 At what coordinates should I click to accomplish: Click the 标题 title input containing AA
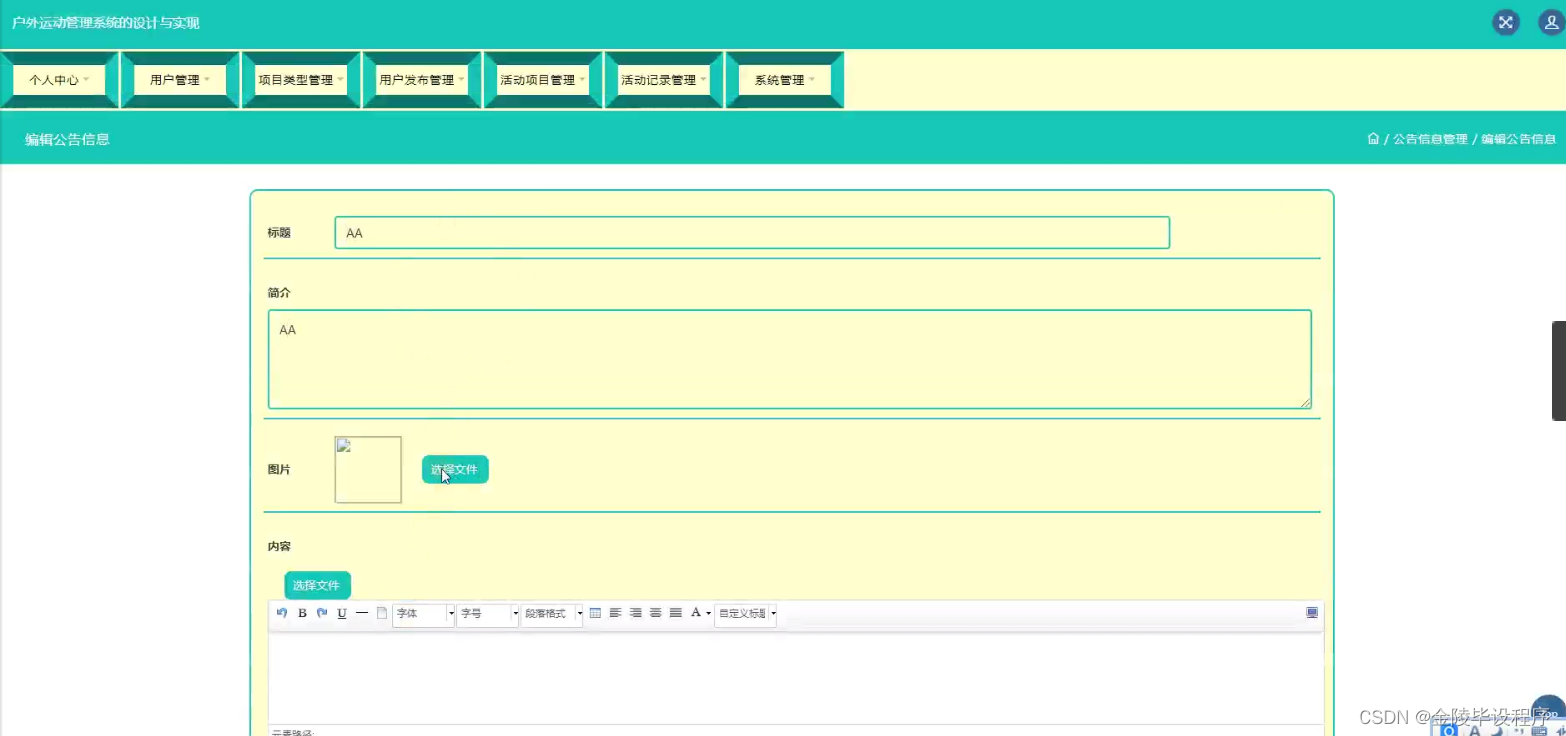(751, 232)
